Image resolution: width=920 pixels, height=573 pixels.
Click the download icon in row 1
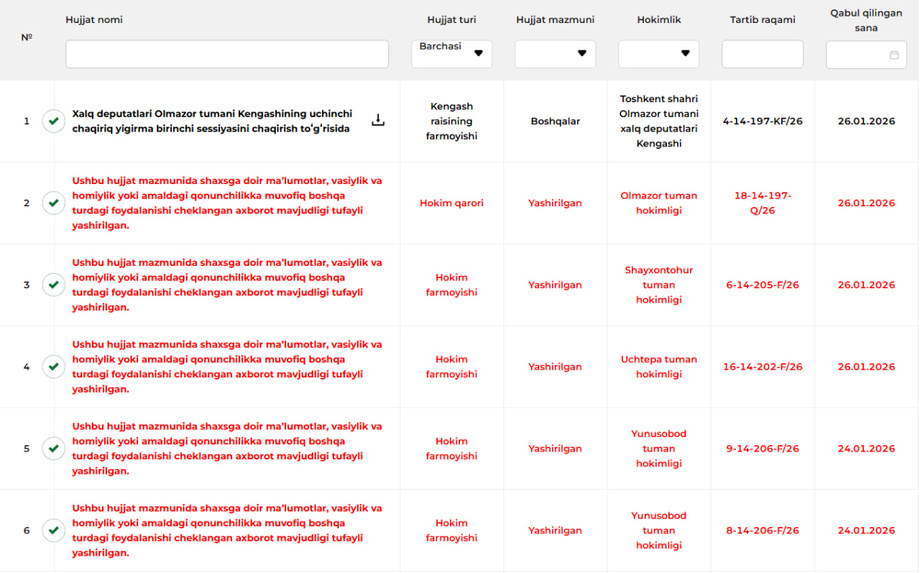378,120
